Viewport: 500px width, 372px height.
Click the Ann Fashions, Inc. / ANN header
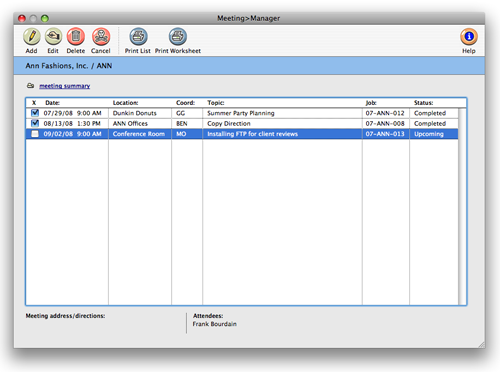click(69, 66)
